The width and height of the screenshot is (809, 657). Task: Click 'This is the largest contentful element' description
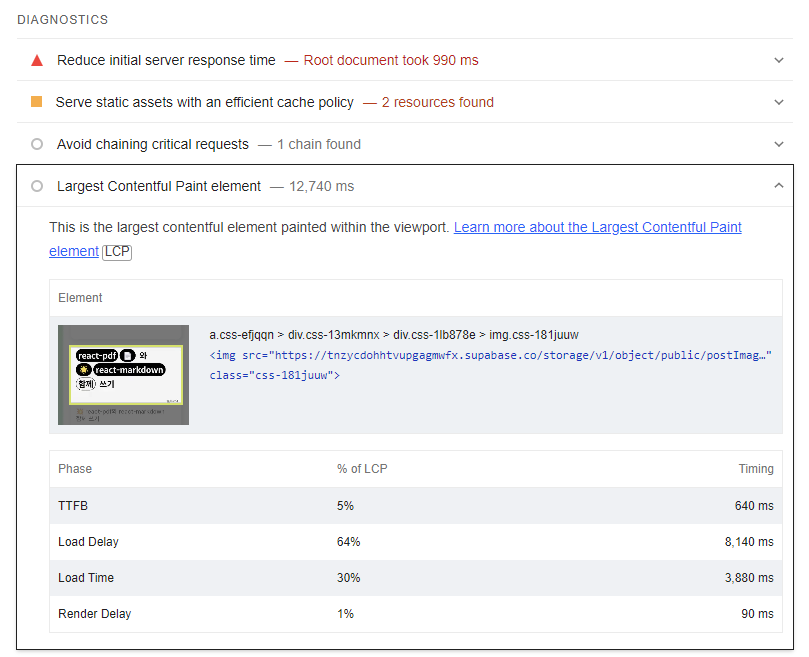tap(249, 227)
